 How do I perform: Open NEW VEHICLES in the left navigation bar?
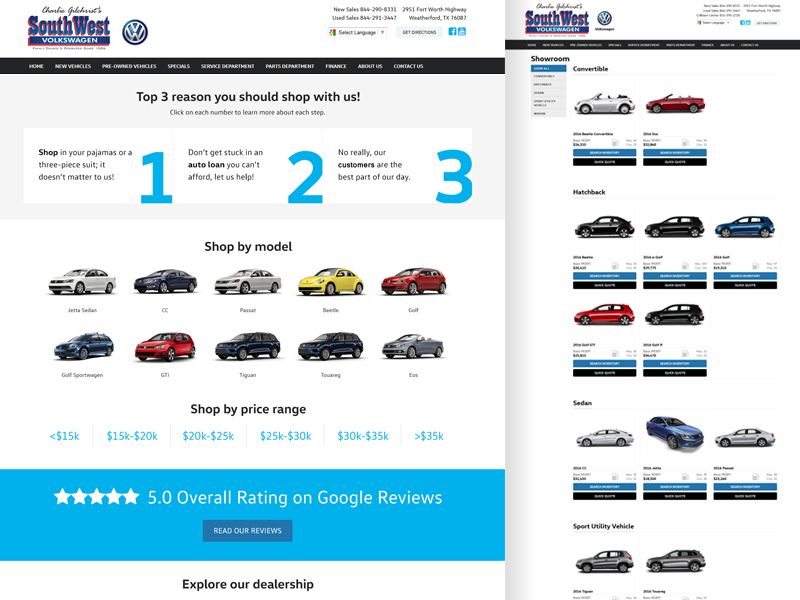click(x=73, y=66)
